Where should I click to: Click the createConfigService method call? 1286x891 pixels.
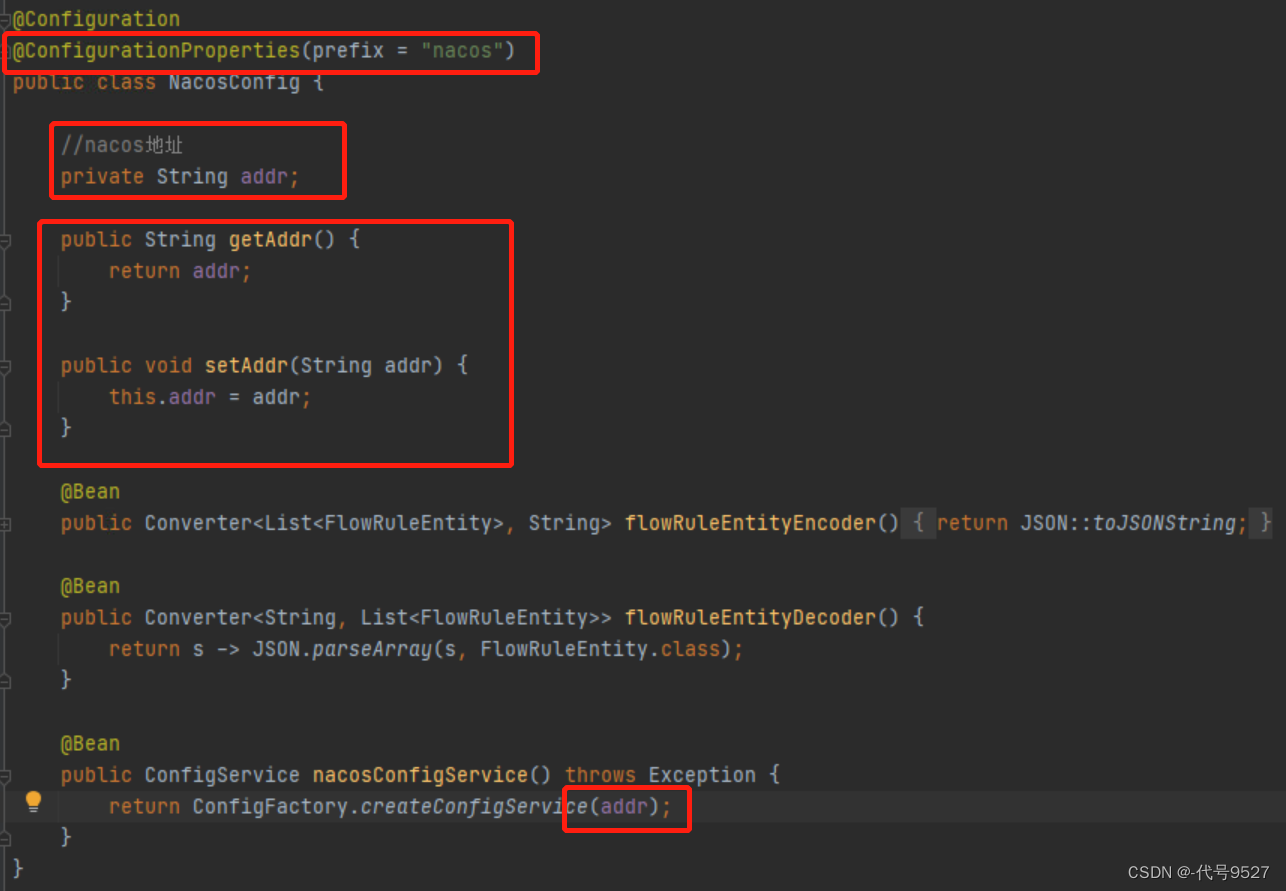click(x=474, y=806)
